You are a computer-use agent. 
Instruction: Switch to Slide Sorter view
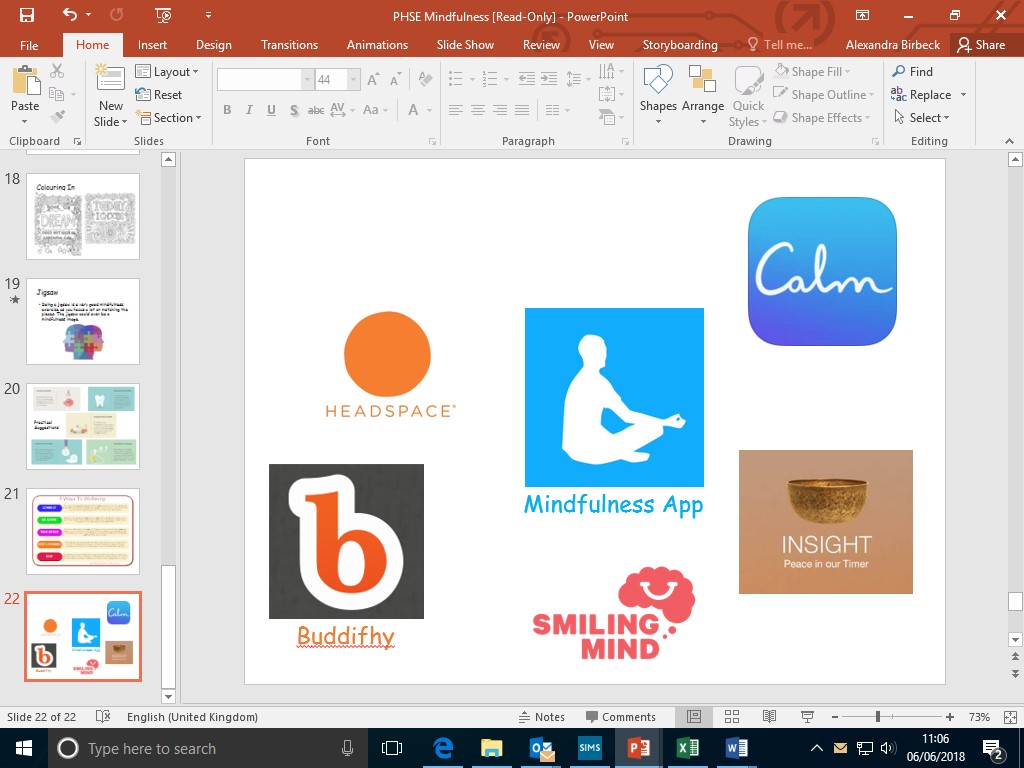click(731, 716)
